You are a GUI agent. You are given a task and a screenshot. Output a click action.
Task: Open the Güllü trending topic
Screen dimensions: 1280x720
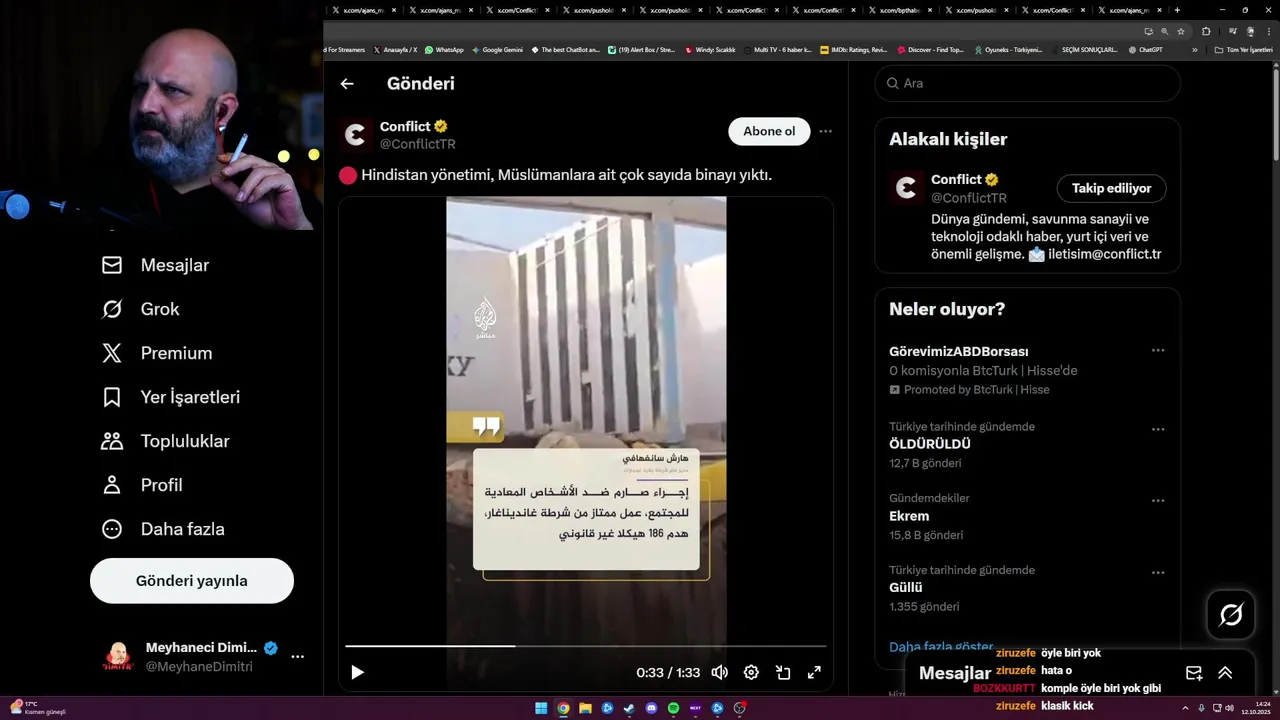tap(906, 588)
